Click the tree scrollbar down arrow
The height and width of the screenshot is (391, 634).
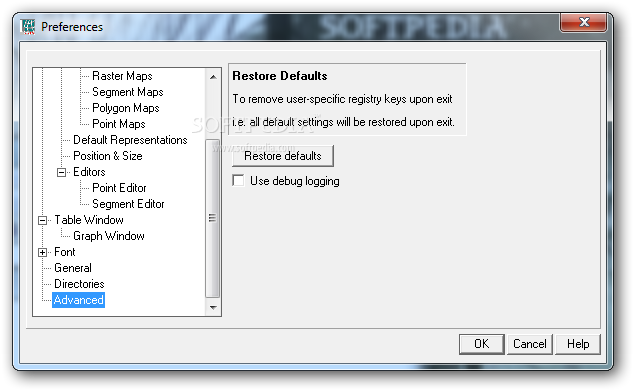pos(213,307)
